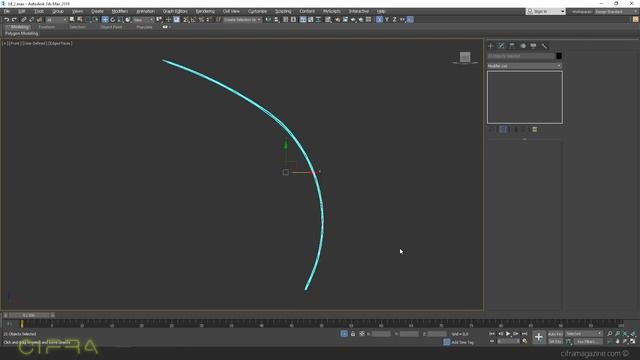Viewport: 640px width, 360px height.
Task: Toggle the Angle Snap icon
Action: [194, 20]
